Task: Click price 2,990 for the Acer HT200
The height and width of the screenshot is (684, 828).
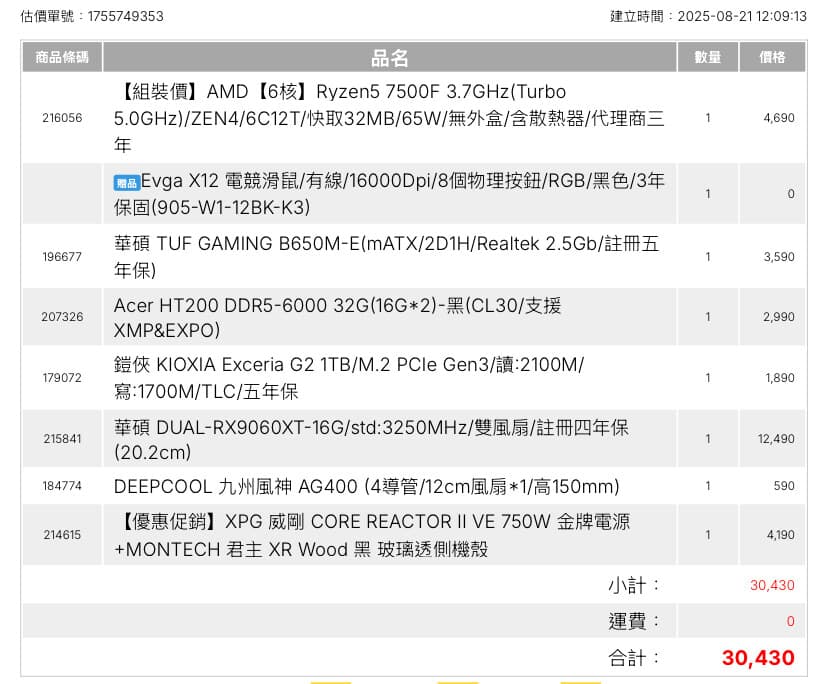Action: pyautogui.click(x=779, y=317)
